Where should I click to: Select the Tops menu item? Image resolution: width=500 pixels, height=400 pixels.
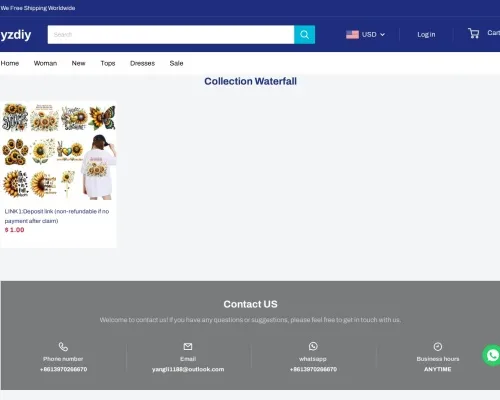tap(108, 63)
